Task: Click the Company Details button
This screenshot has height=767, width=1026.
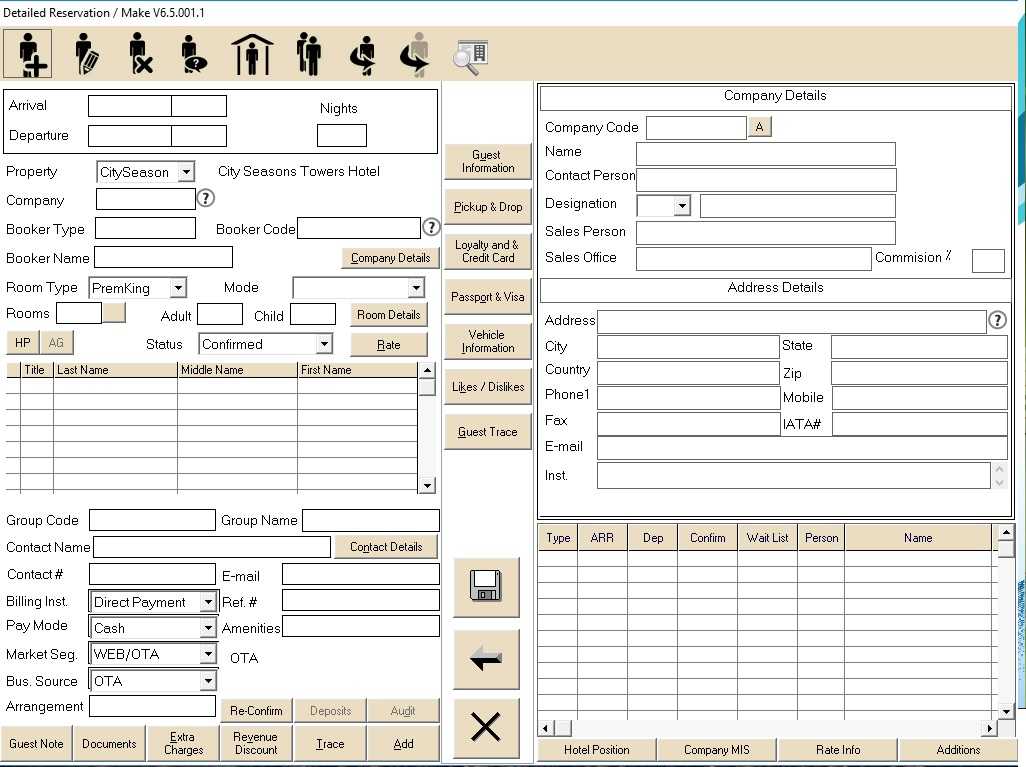Action: tap(390, 258)
